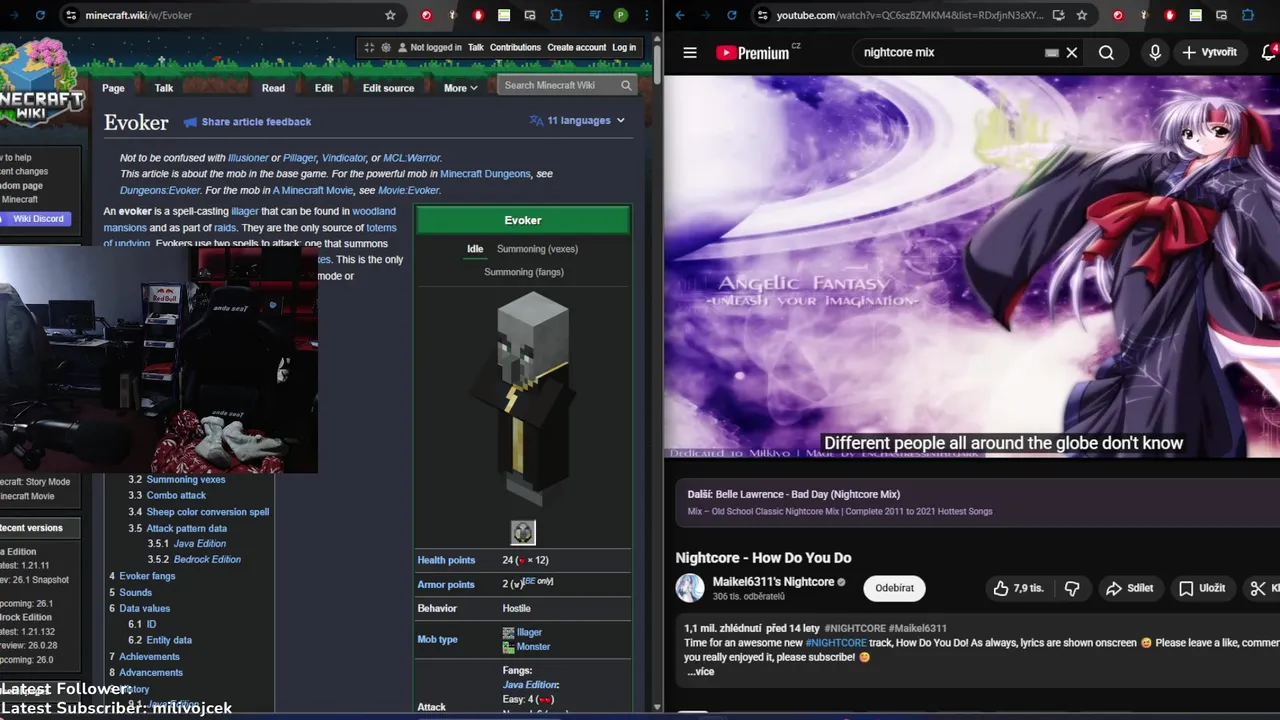Expand the wiki More actions menu
1280x720 pixels.
(460, 88)
